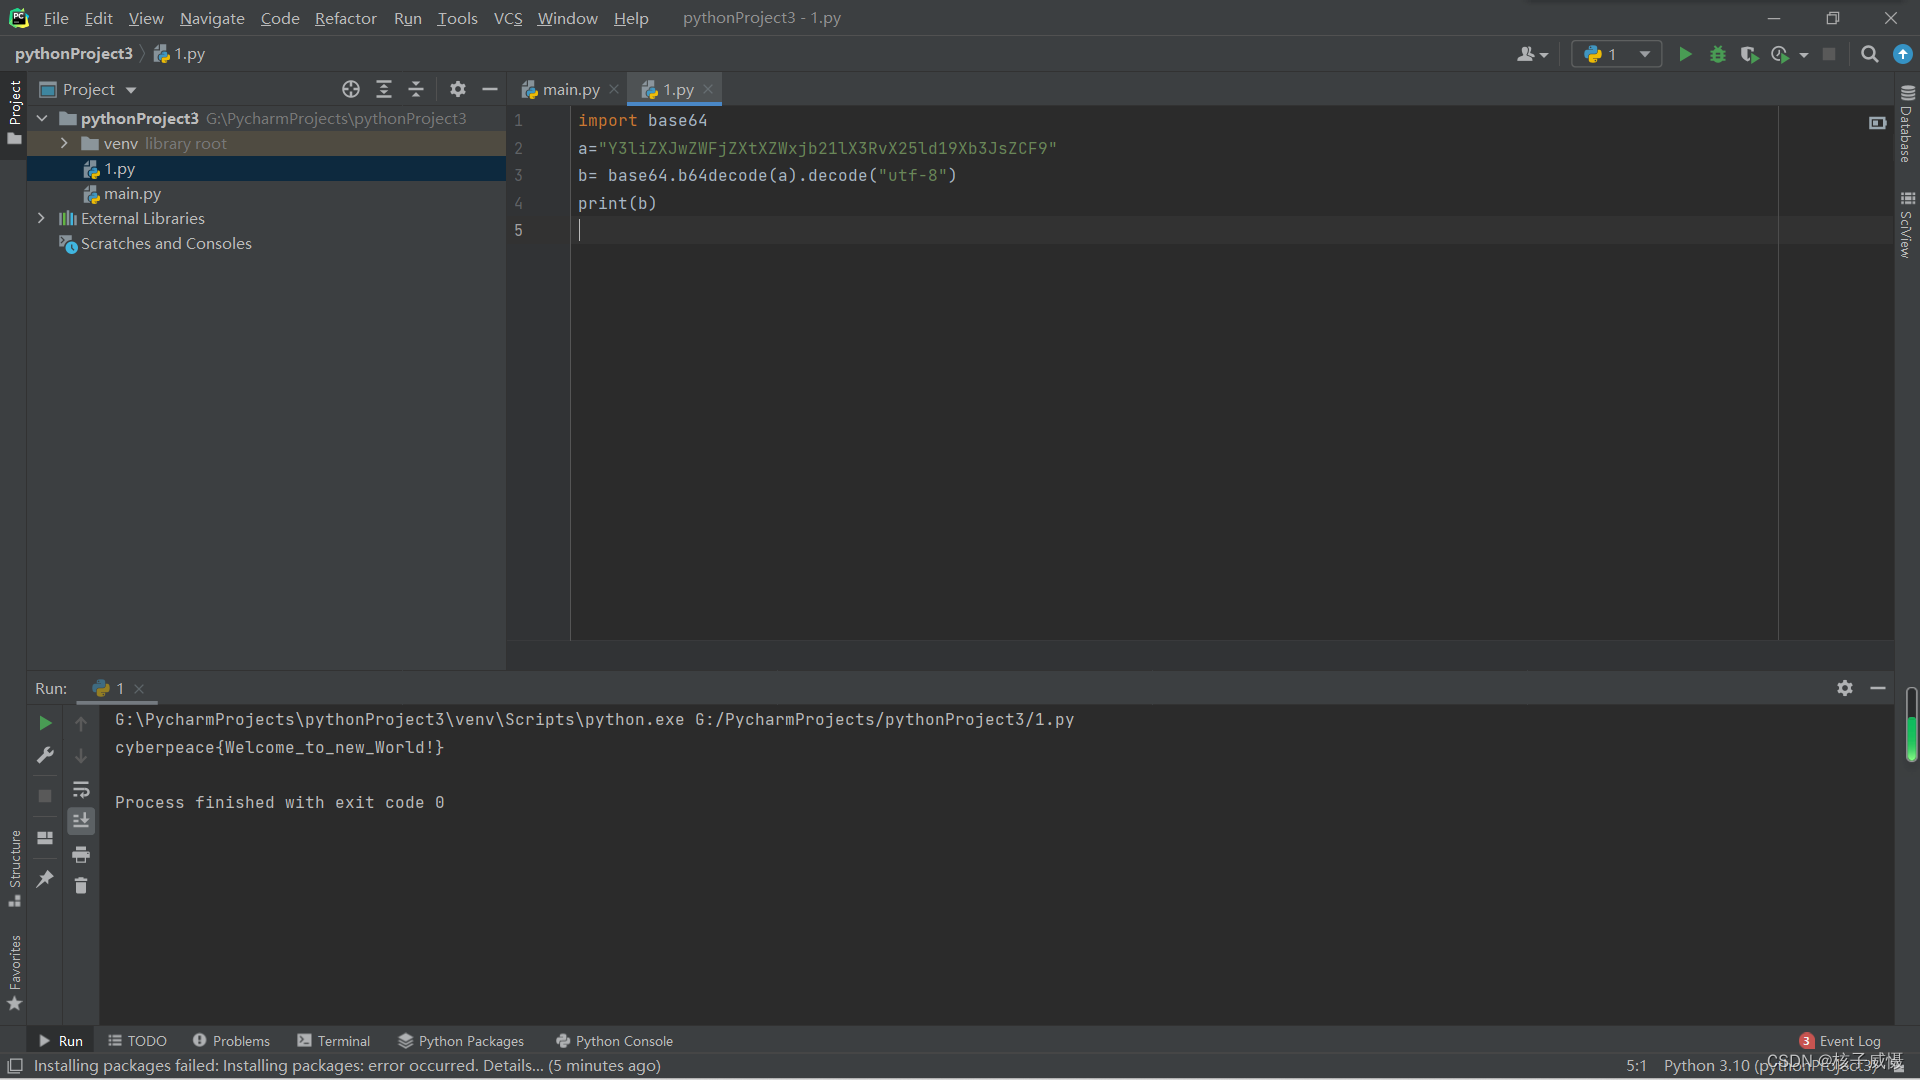Open the Refactor menu
1920x1080 pixels.
pos(345,18)
